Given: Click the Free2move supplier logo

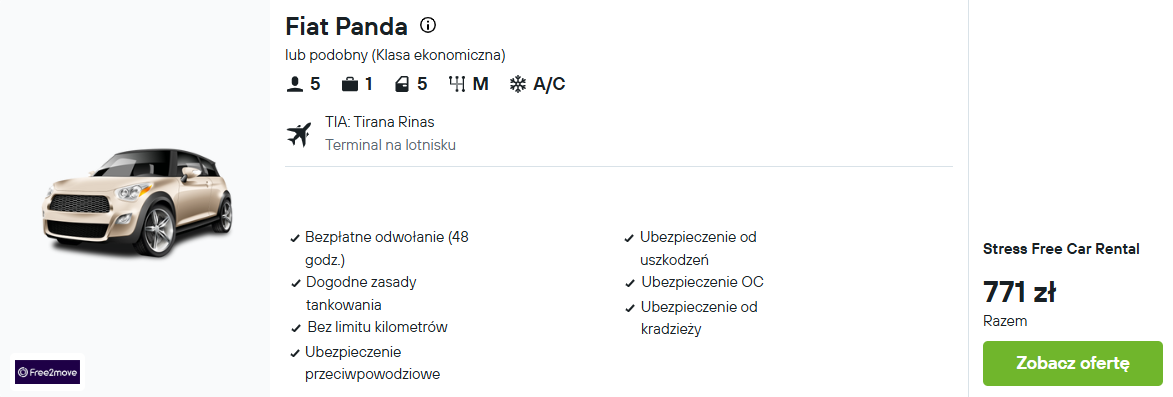Looking at the screenshot, I should pyautogui.click(x=48, y=372).
